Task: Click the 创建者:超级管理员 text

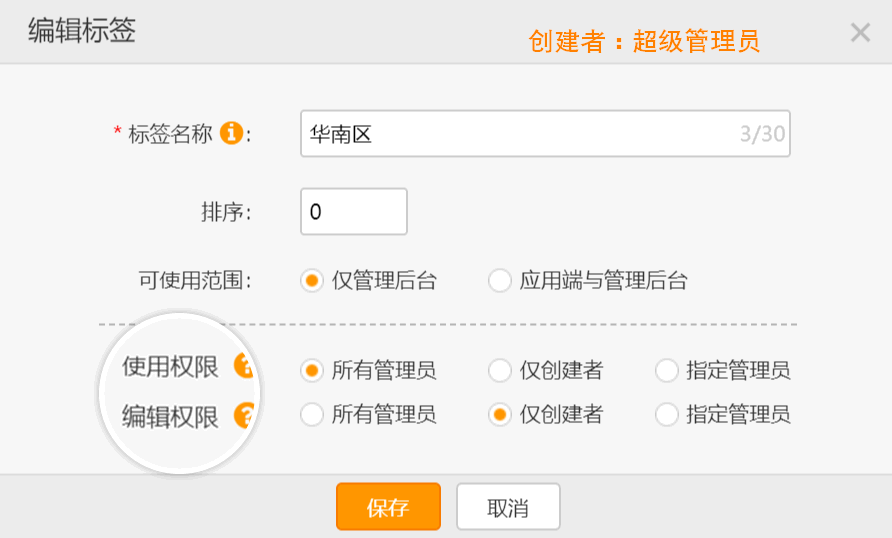Action: click(x=644, y=41)
